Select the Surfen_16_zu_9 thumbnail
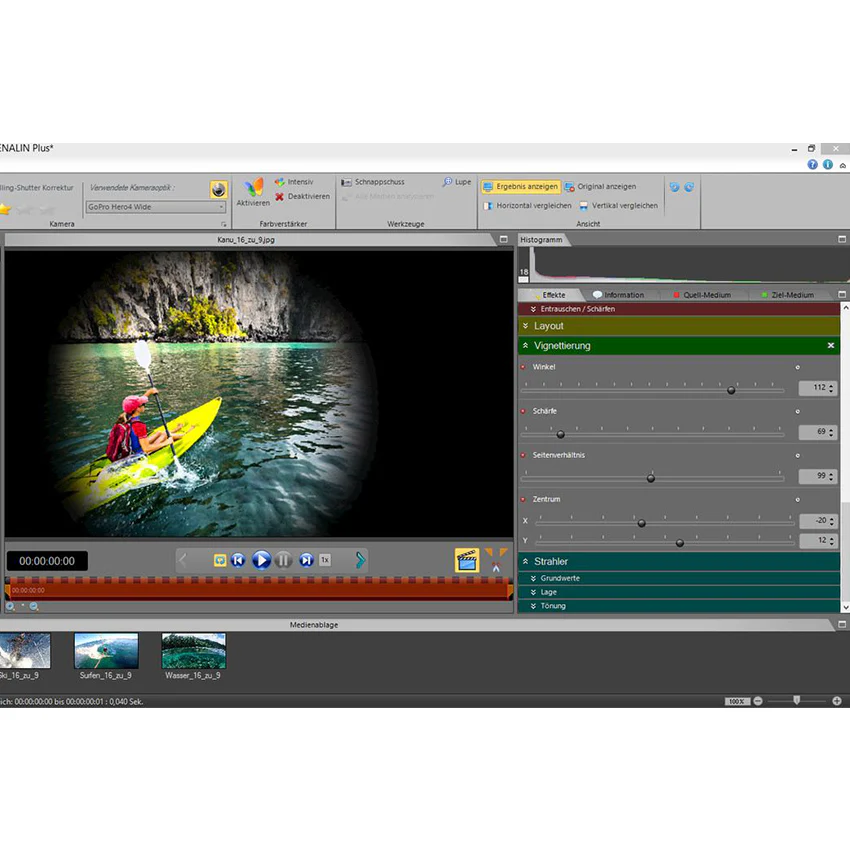 106,651
